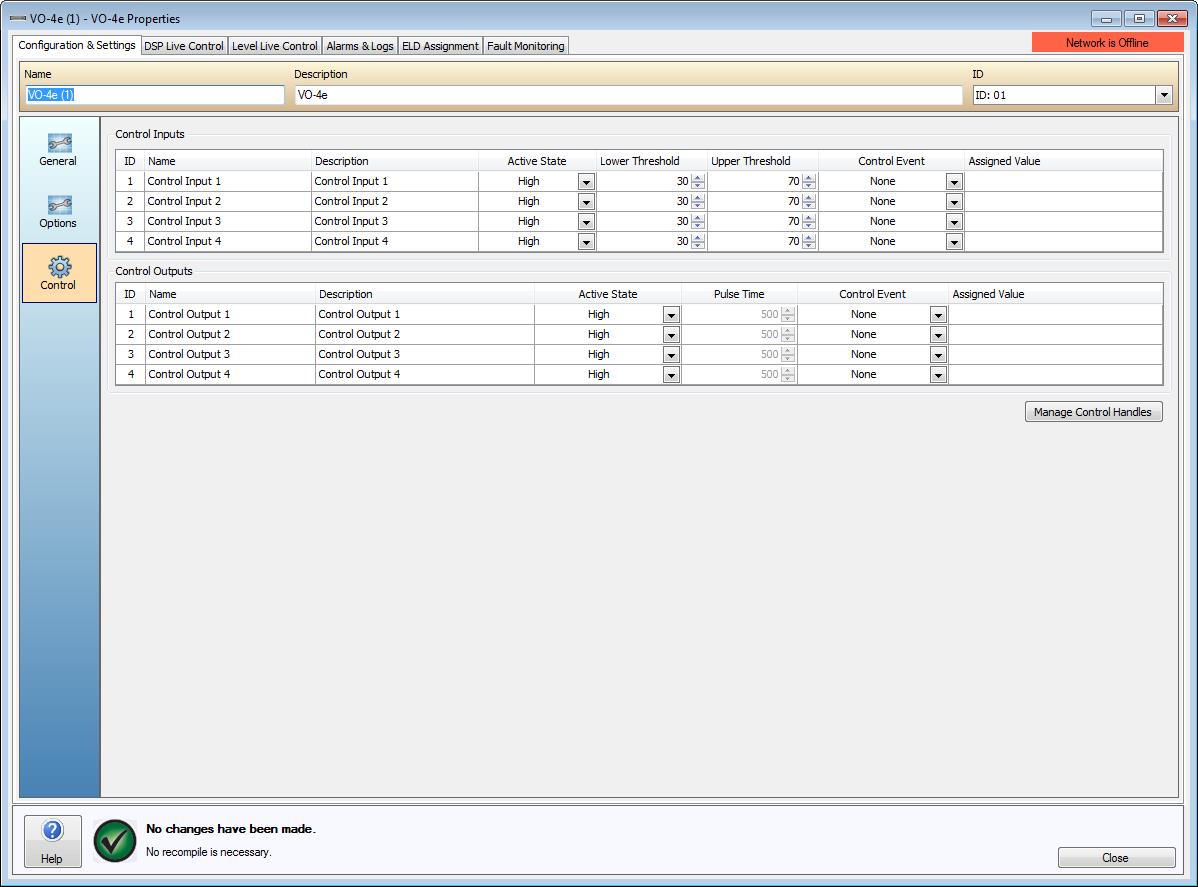Click the Help question mark button

pyautogui.click(x=52, y=841)
